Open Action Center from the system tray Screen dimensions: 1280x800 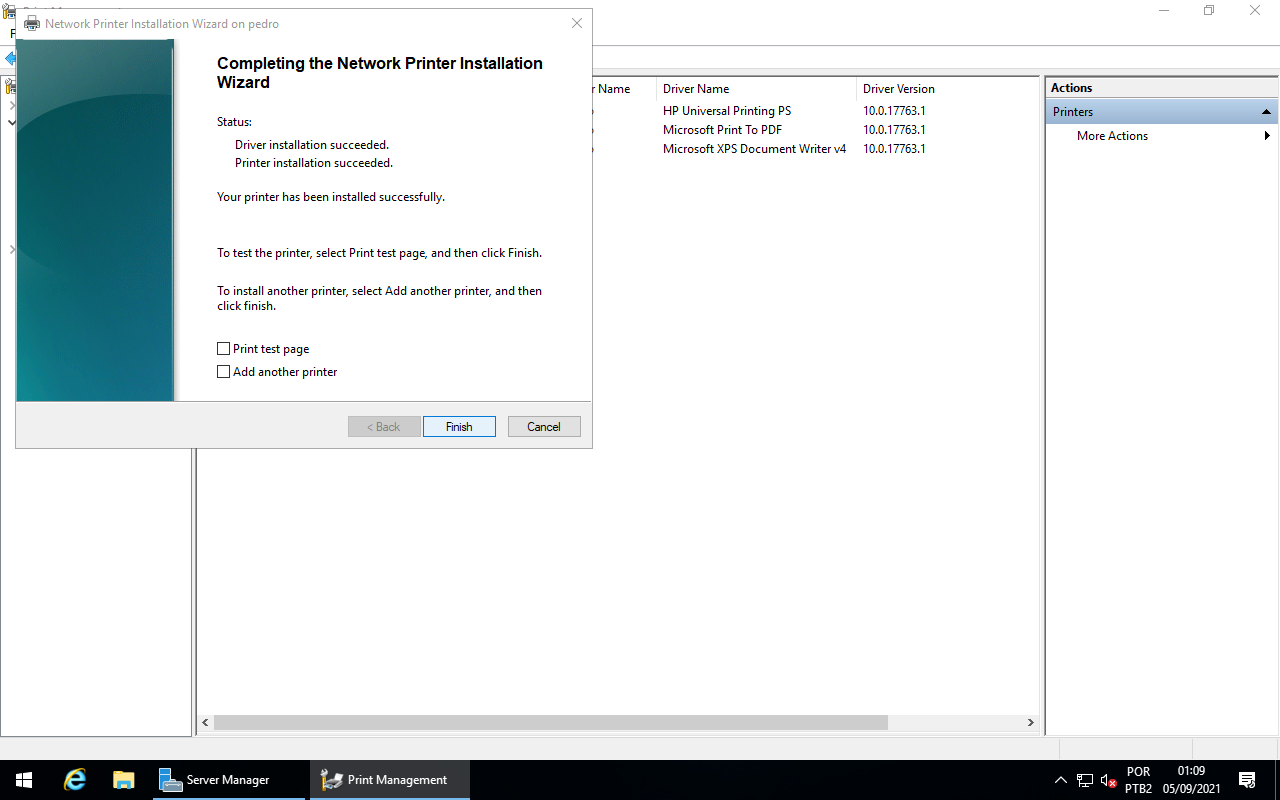point(1247,779)
